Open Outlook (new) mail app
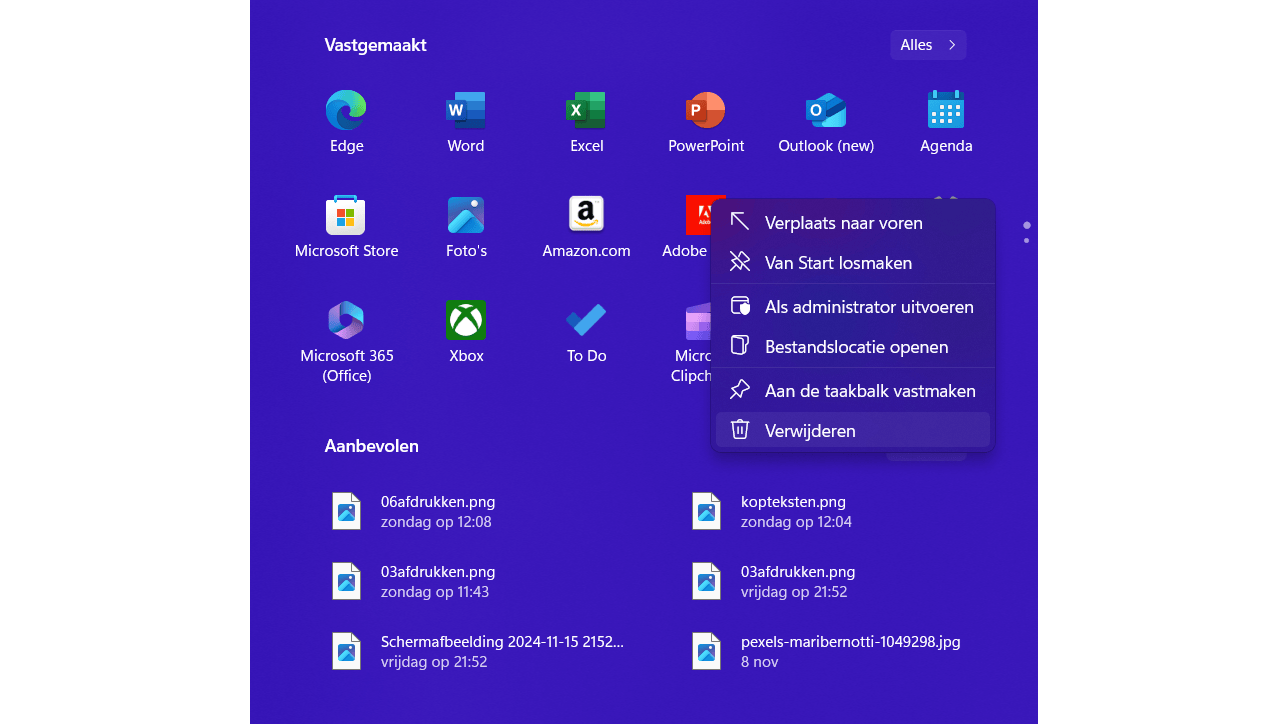 click(826, 122)
